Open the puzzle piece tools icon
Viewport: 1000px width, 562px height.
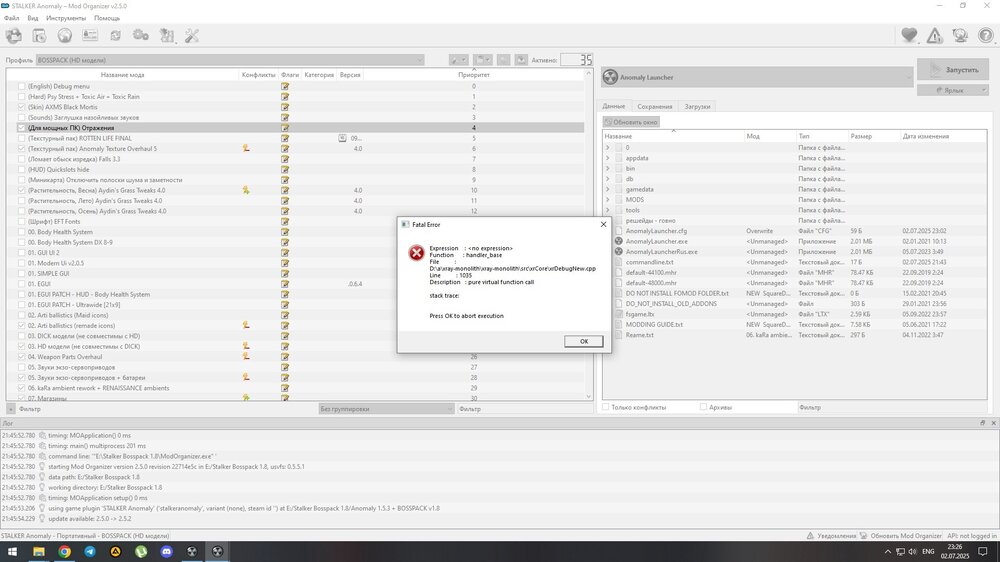coord(167,36)
